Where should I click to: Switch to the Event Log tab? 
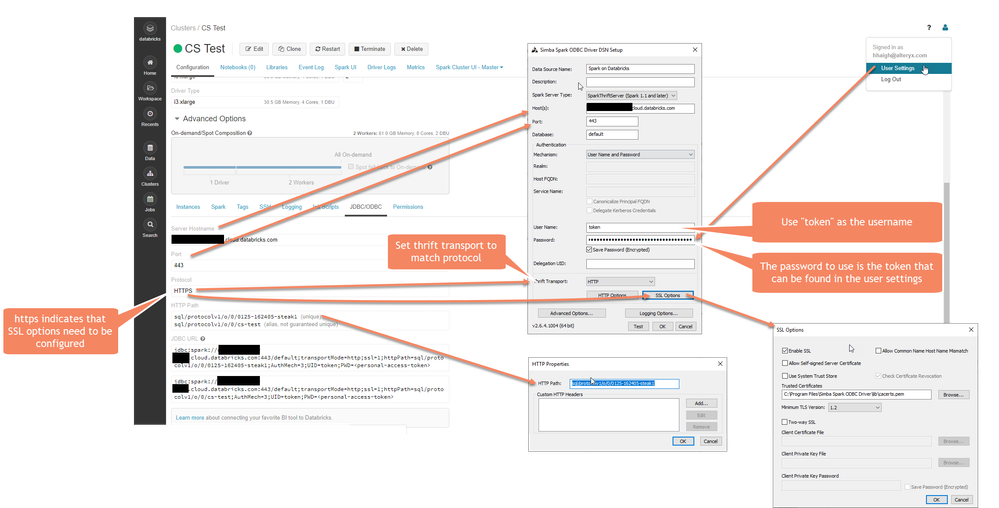tap(311, 67)
